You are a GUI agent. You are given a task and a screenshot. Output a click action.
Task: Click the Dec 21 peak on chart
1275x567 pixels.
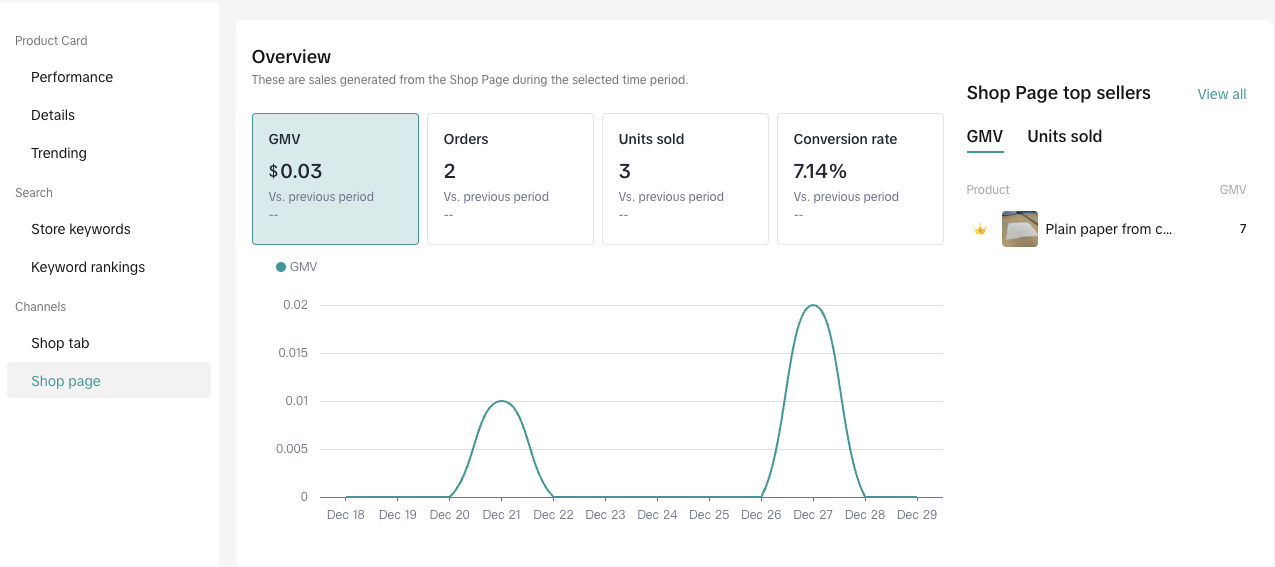coord(501,401)
